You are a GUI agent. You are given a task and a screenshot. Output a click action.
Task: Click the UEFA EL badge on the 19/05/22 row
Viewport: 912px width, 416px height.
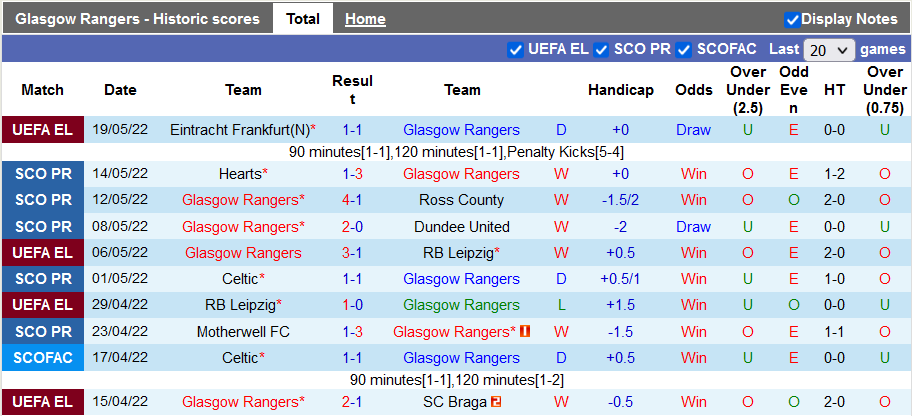(x=42, y=130)
